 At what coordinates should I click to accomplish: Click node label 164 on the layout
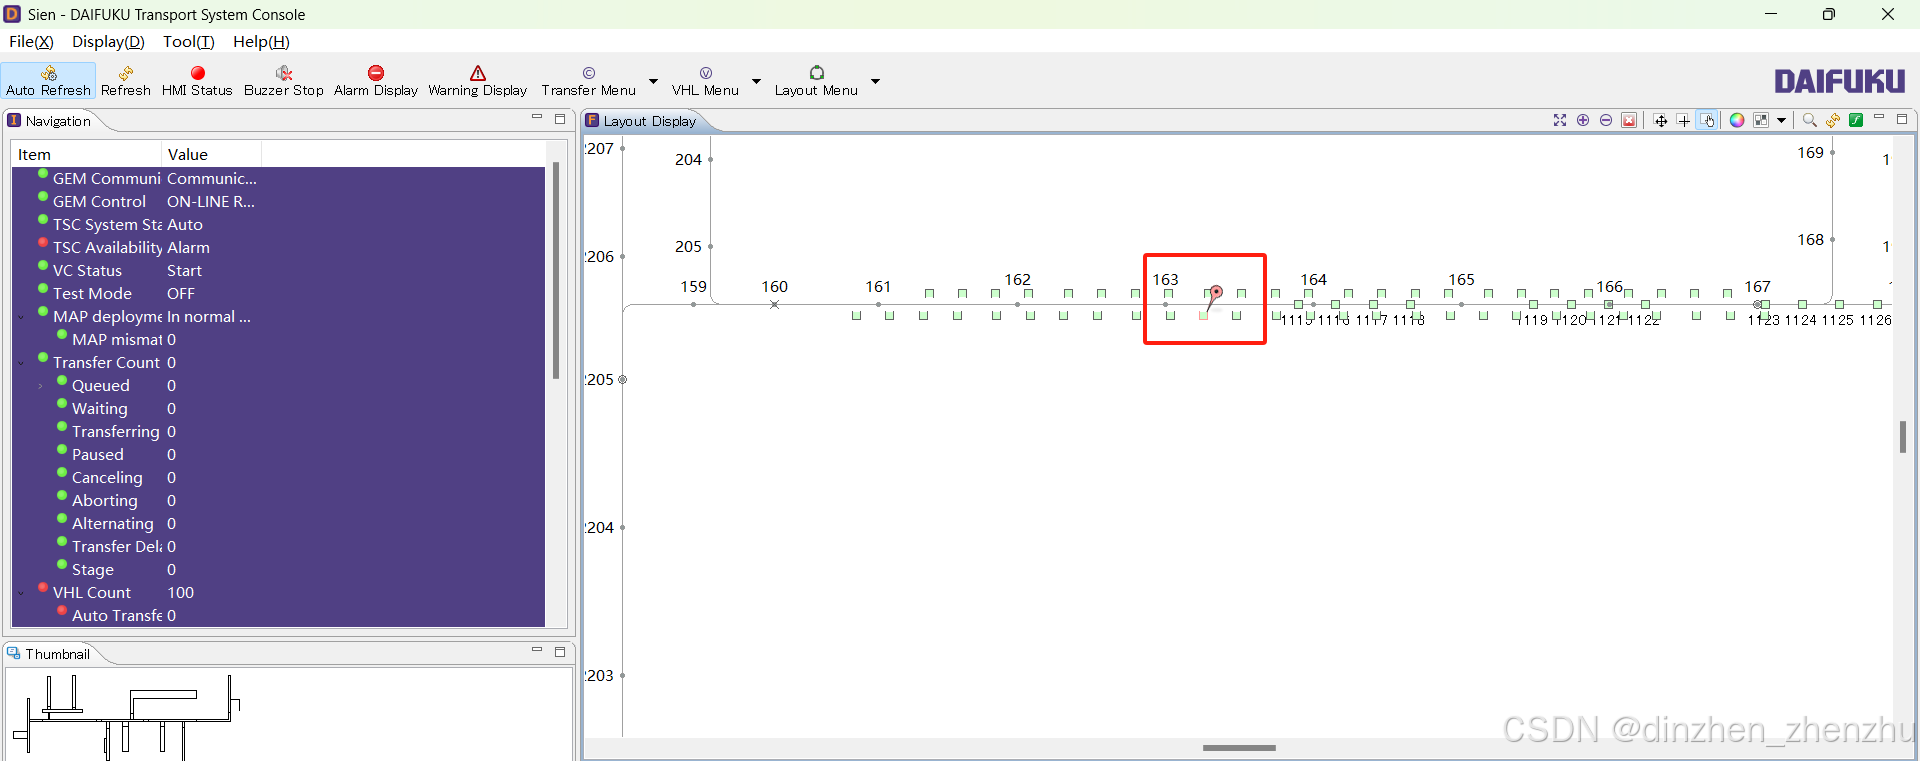pos(1313,280)
